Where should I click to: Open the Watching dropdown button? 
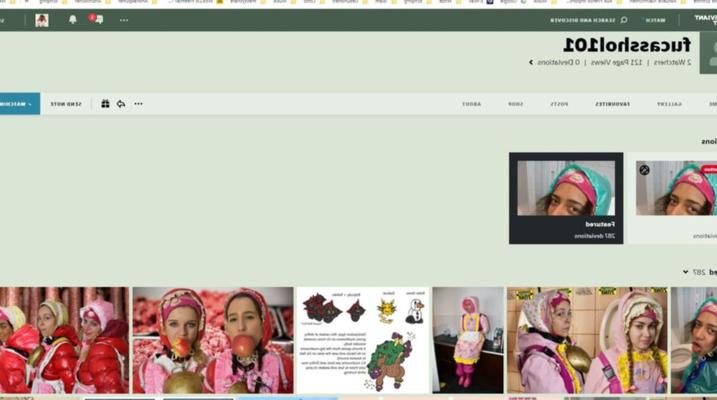click(x=20, y=104)
